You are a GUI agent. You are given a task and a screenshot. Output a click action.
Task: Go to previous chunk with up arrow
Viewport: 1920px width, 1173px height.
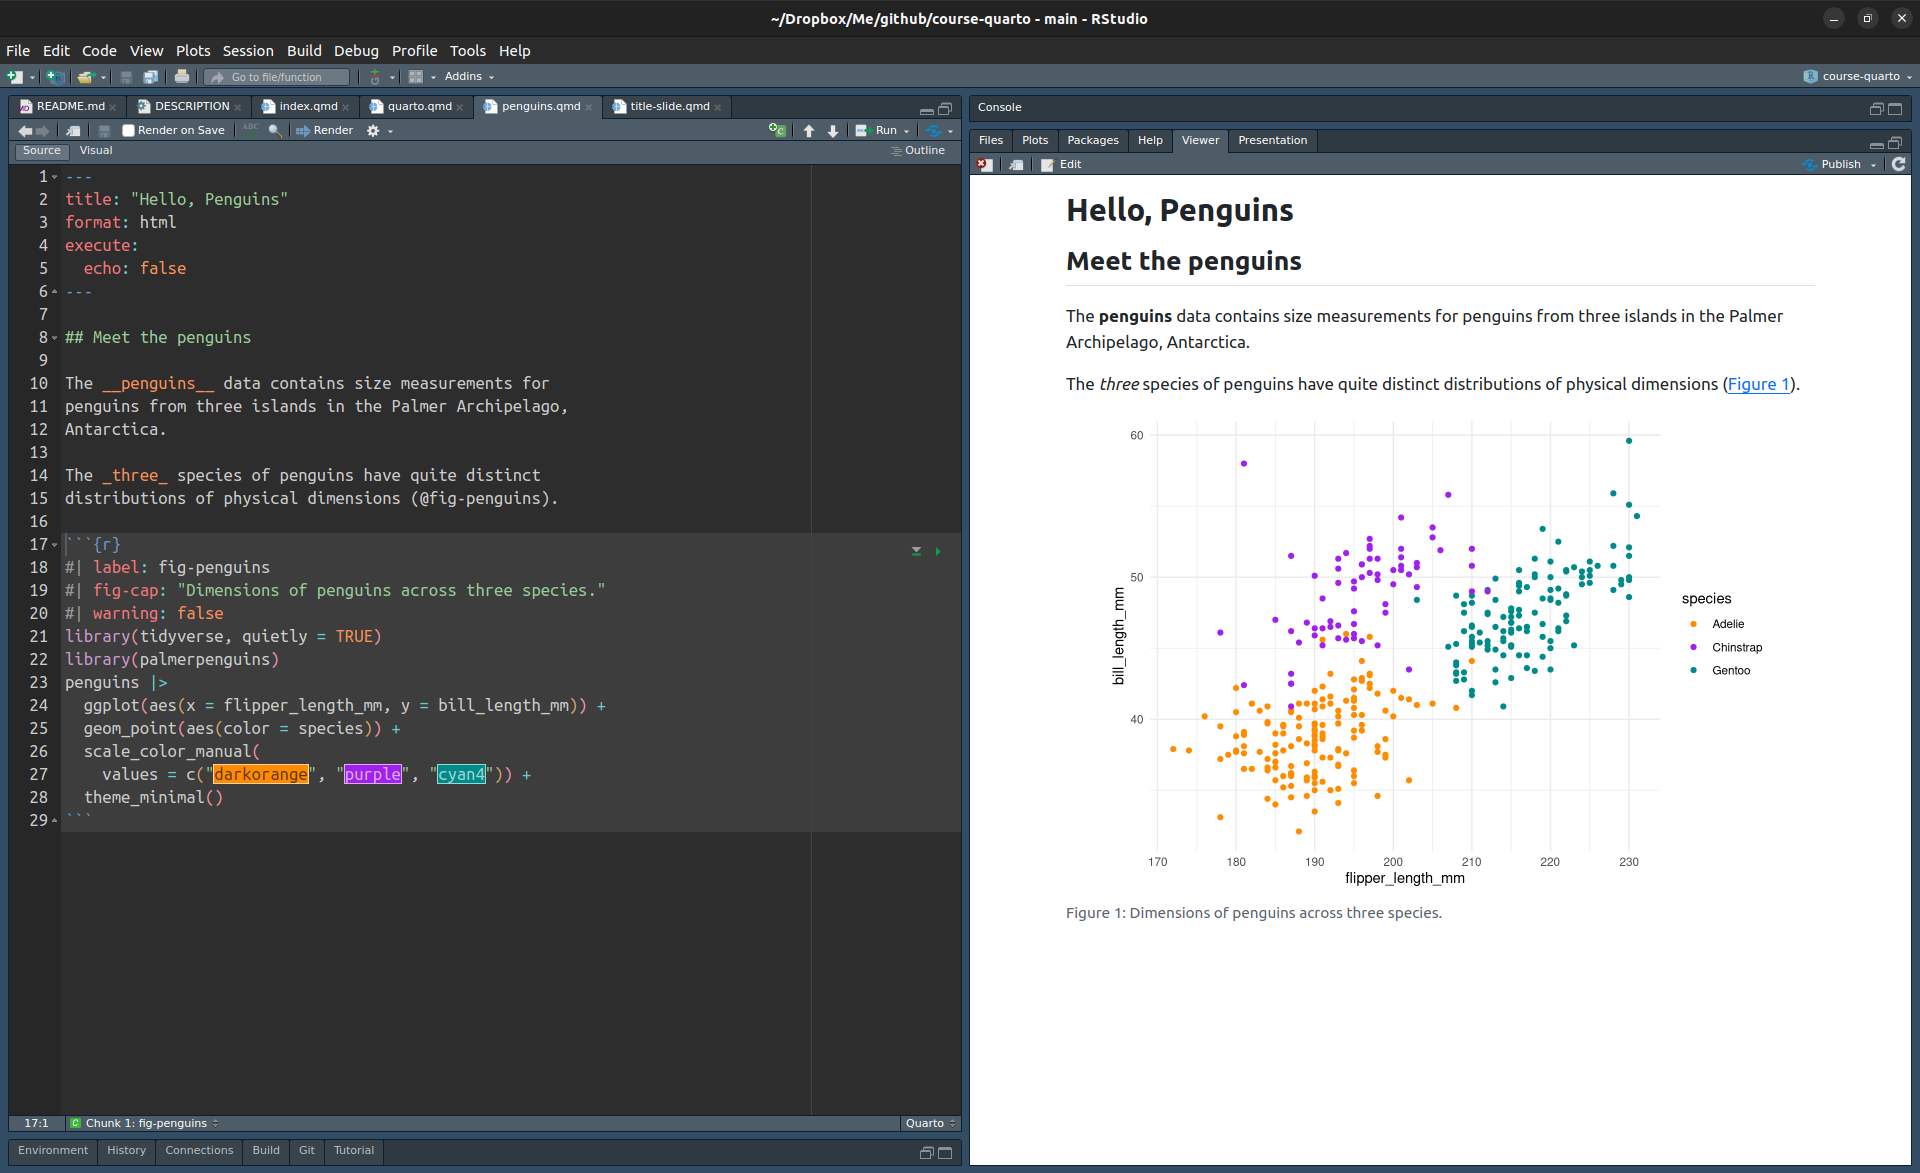point(809,131)
